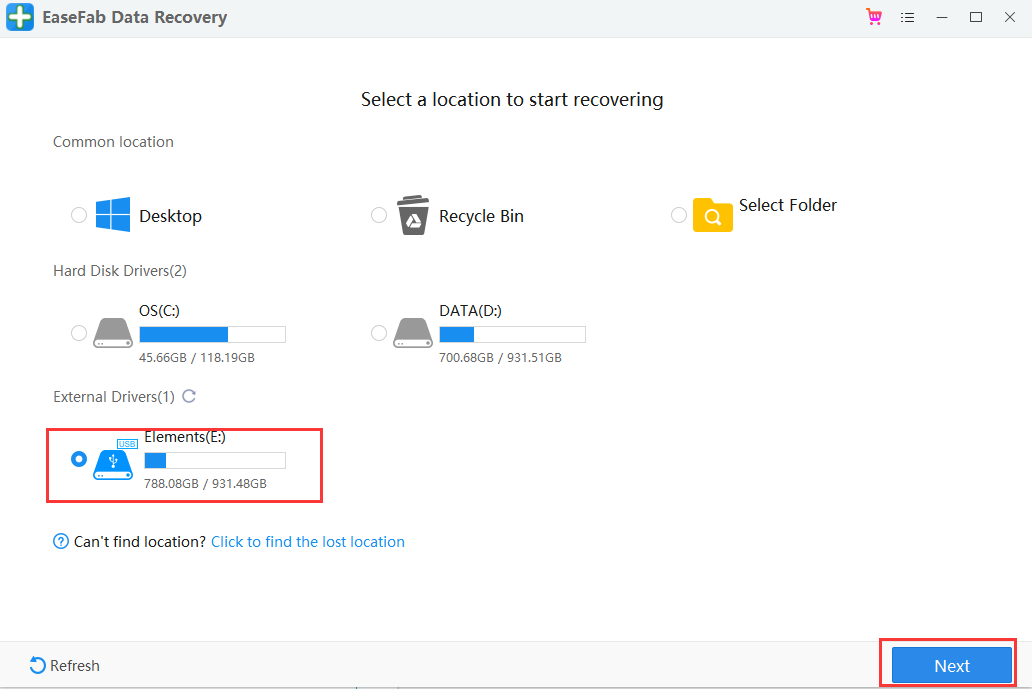The width and height of the screenshot is (1032, 689).
Task: Refresh external drivers list icon
Action: [189, 397]
